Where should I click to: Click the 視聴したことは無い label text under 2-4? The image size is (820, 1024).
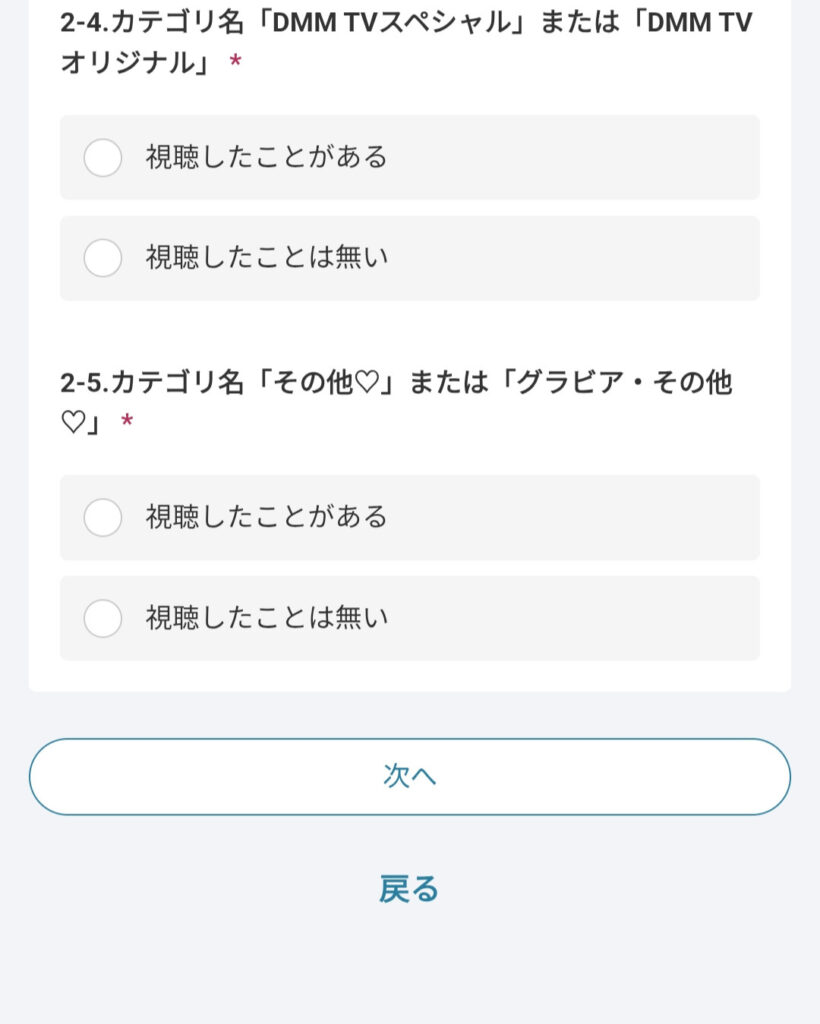click(266, 258)
